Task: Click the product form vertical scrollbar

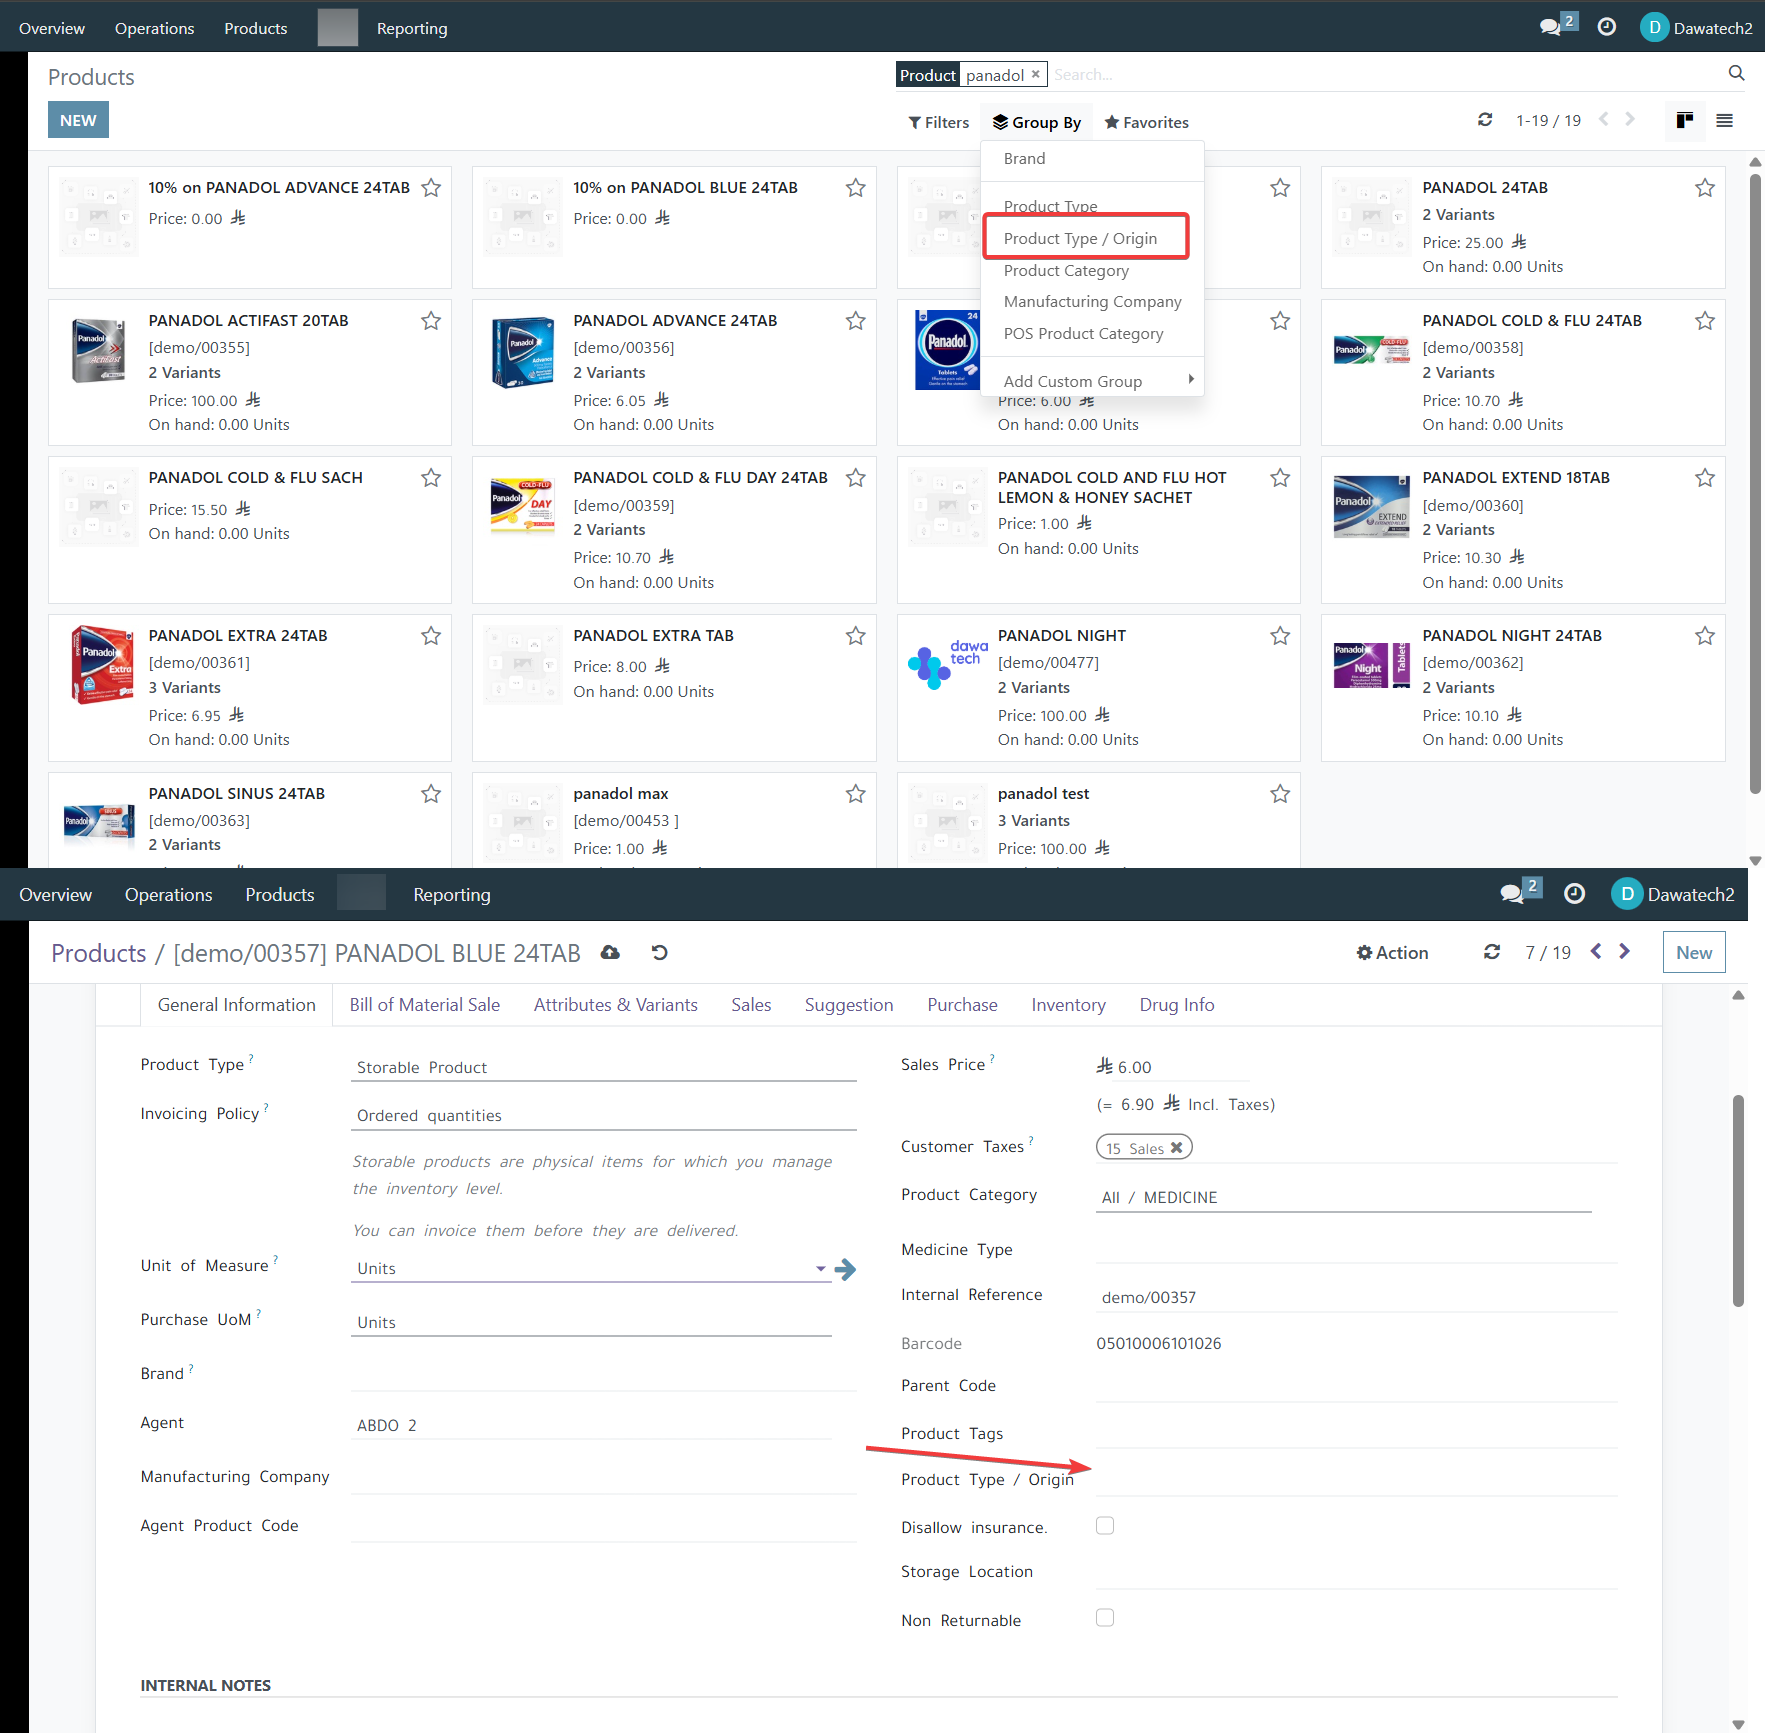Action: [x=1739, y=1200]
